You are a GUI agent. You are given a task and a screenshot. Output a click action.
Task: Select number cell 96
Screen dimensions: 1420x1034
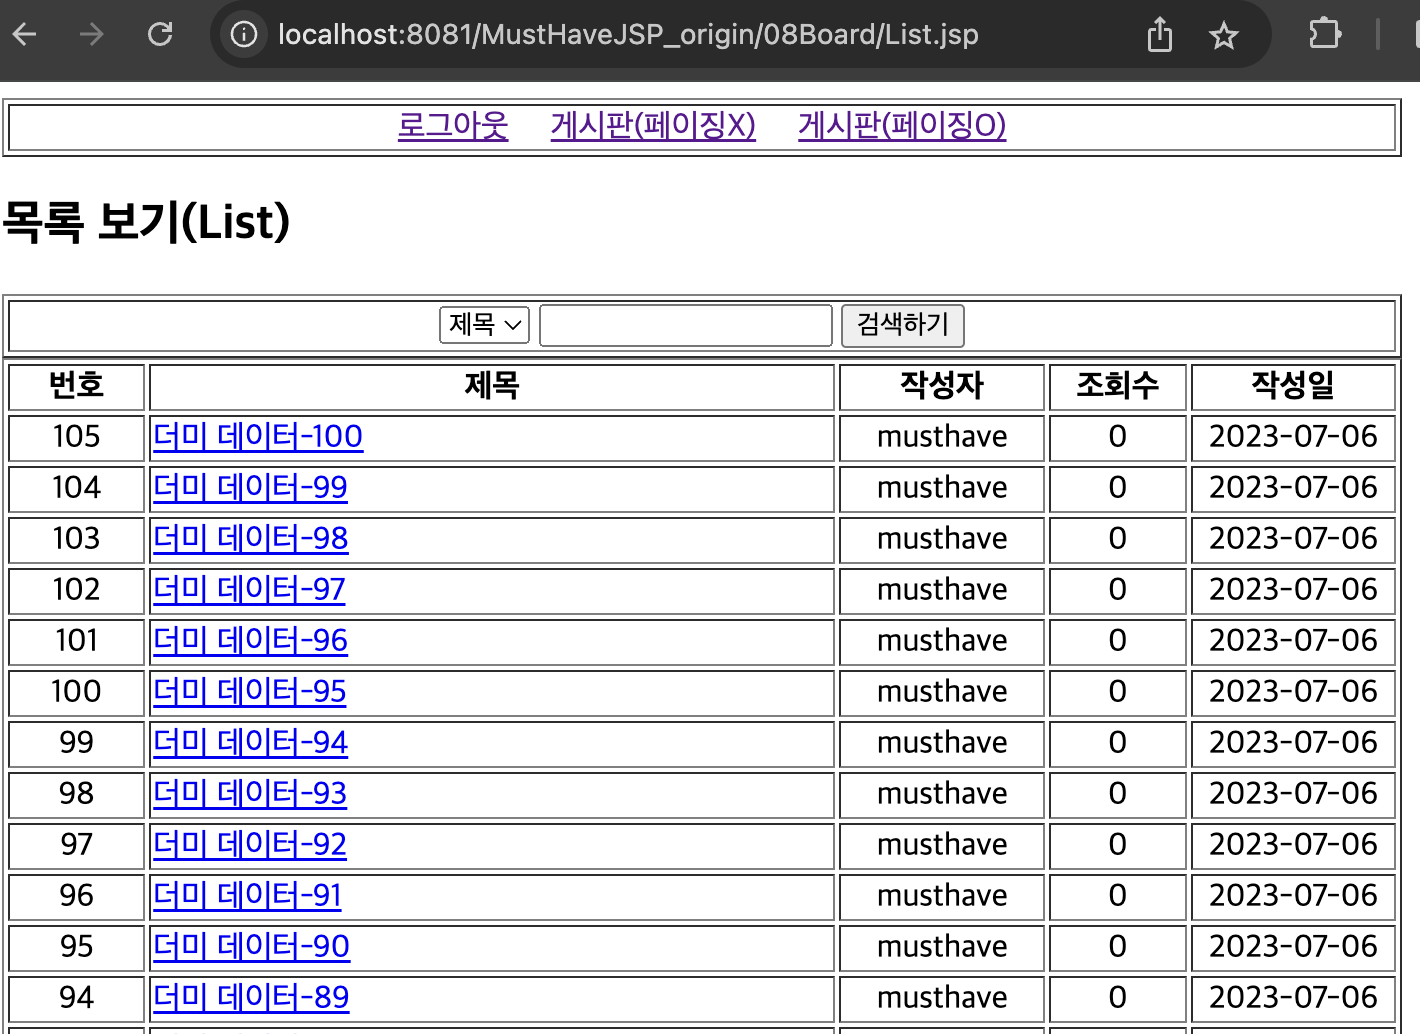coord(77,896)
